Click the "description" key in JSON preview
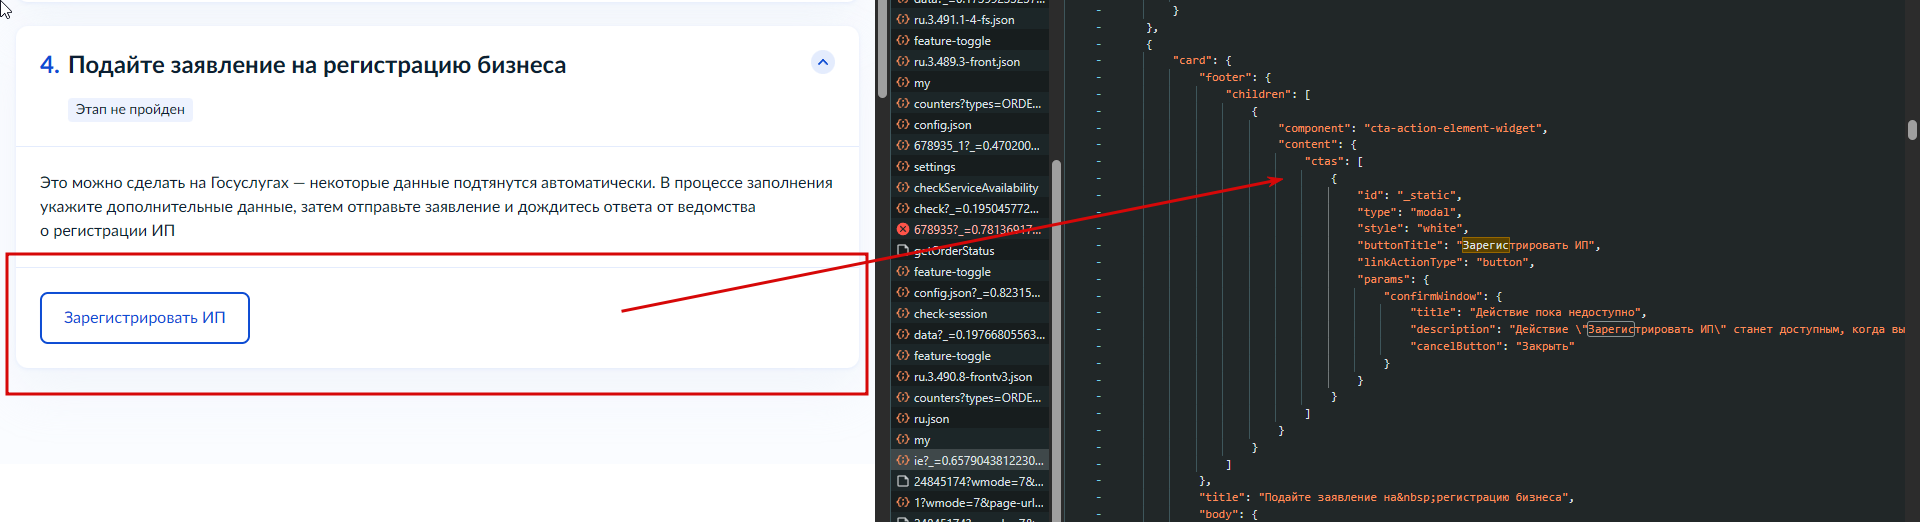 (x=1453, y=330)
